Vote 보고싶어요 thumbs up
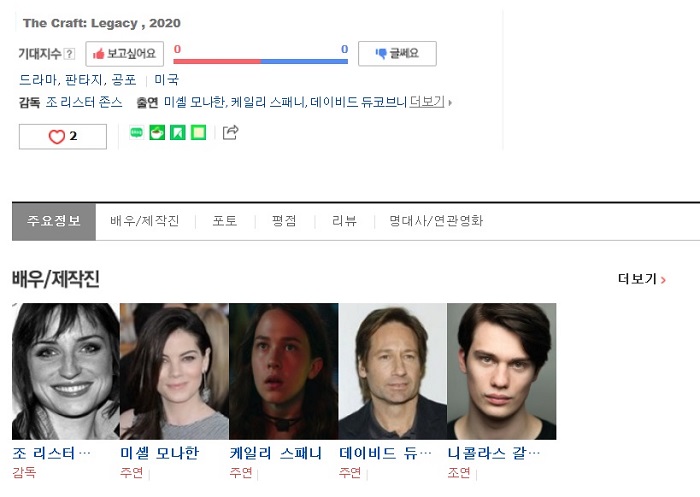This screenshot has width=700, height=497. coord(125,54)
